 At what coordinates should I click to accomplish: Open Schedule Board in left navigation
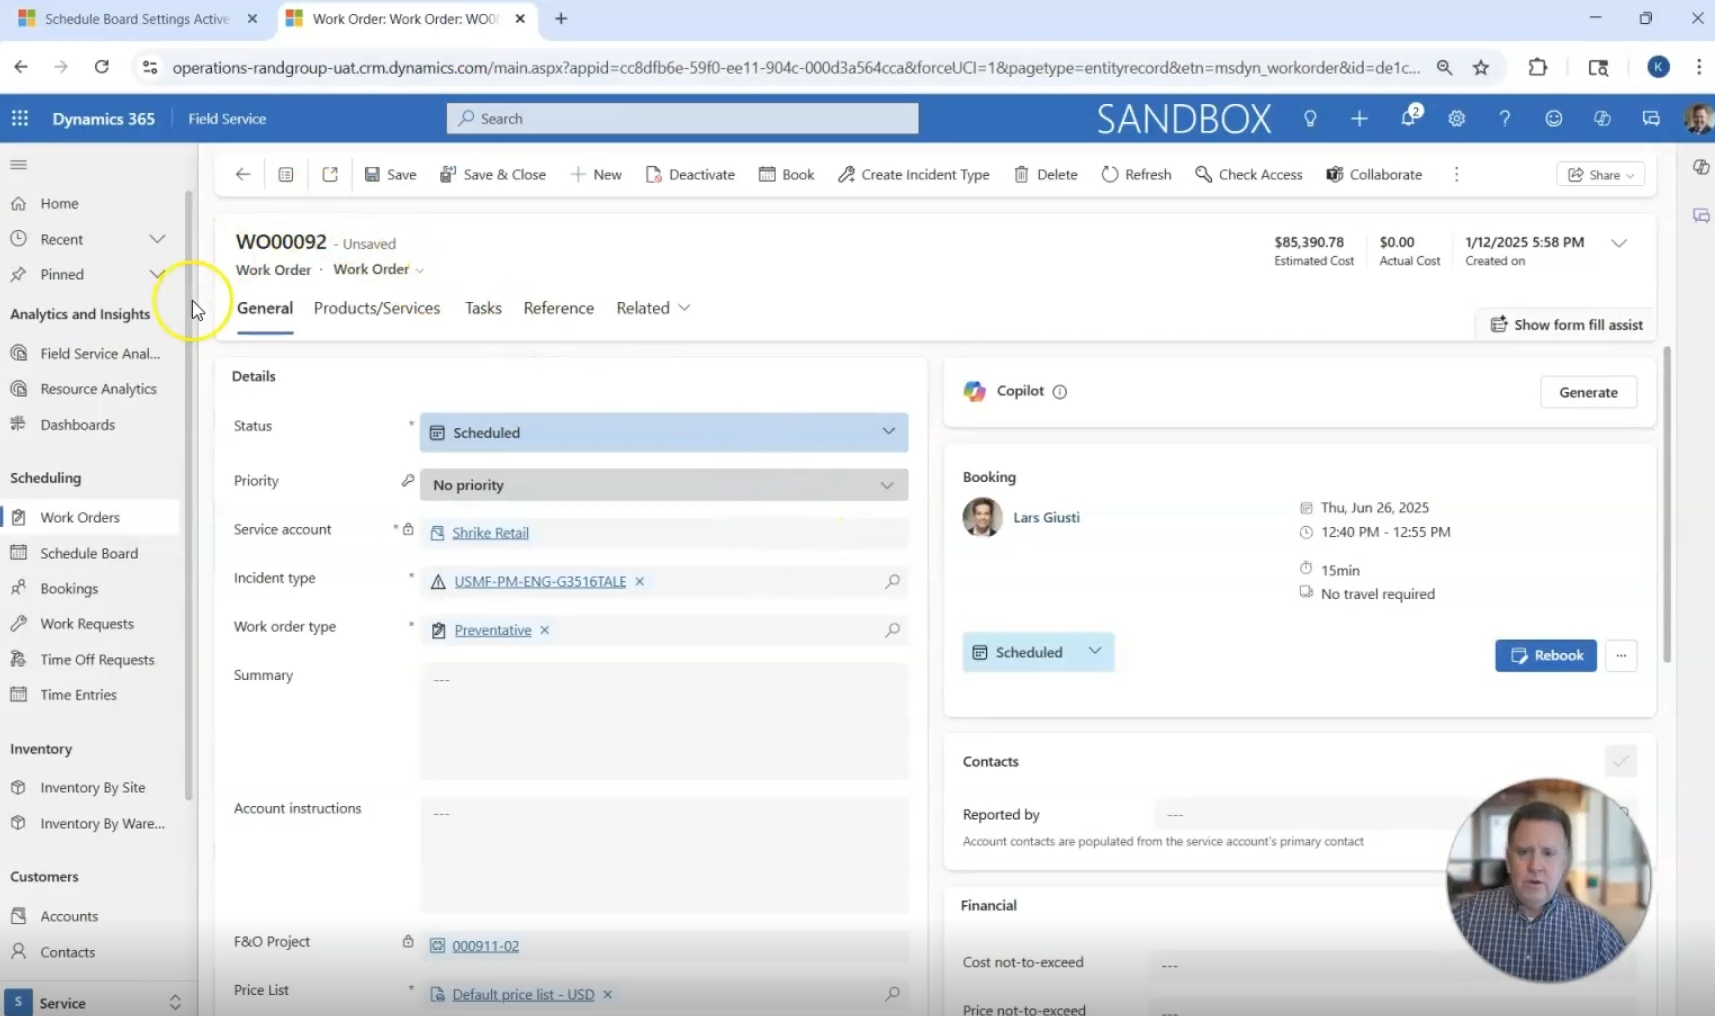coord(90,553)
